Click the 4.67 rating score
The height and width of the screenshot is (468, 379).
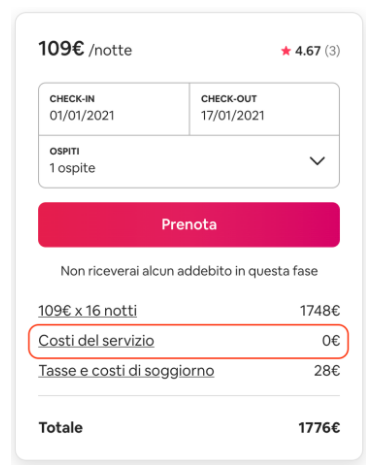point(308,51)
